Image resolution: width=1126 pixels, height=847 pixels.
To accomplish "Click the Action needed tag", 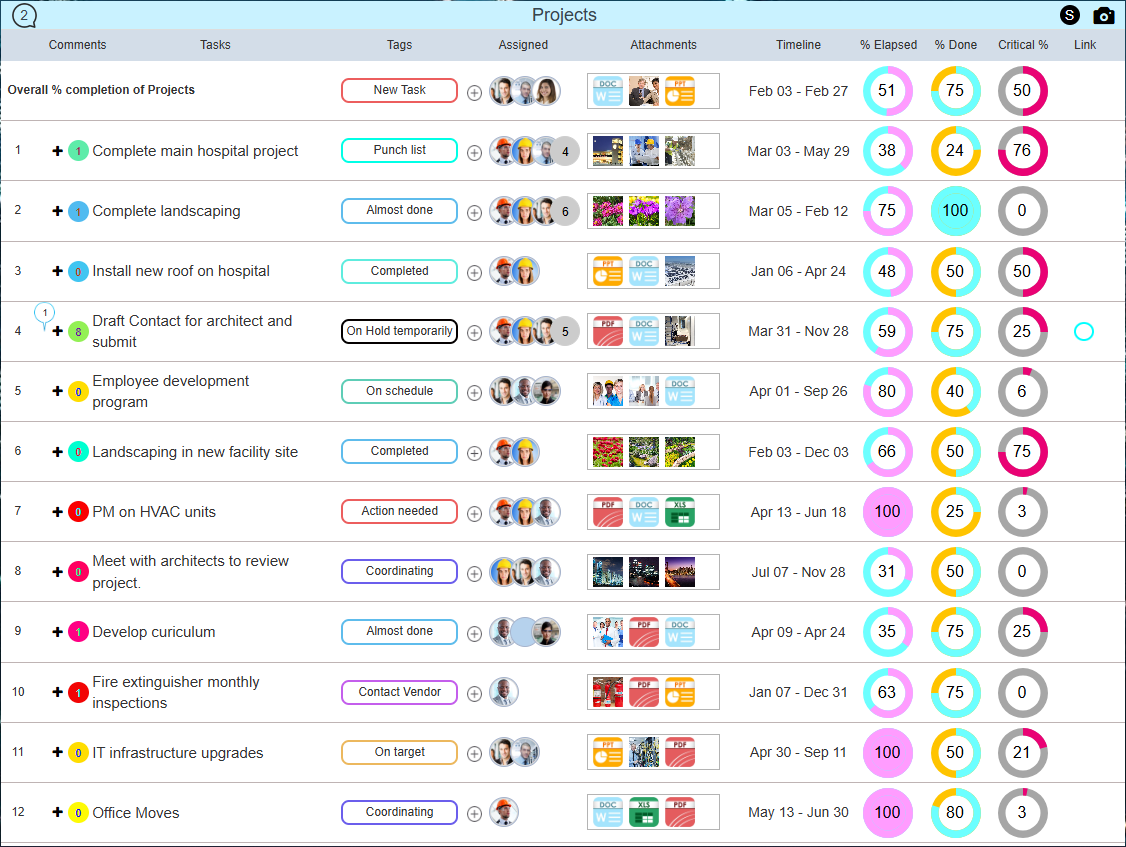I will coord(399,511).
